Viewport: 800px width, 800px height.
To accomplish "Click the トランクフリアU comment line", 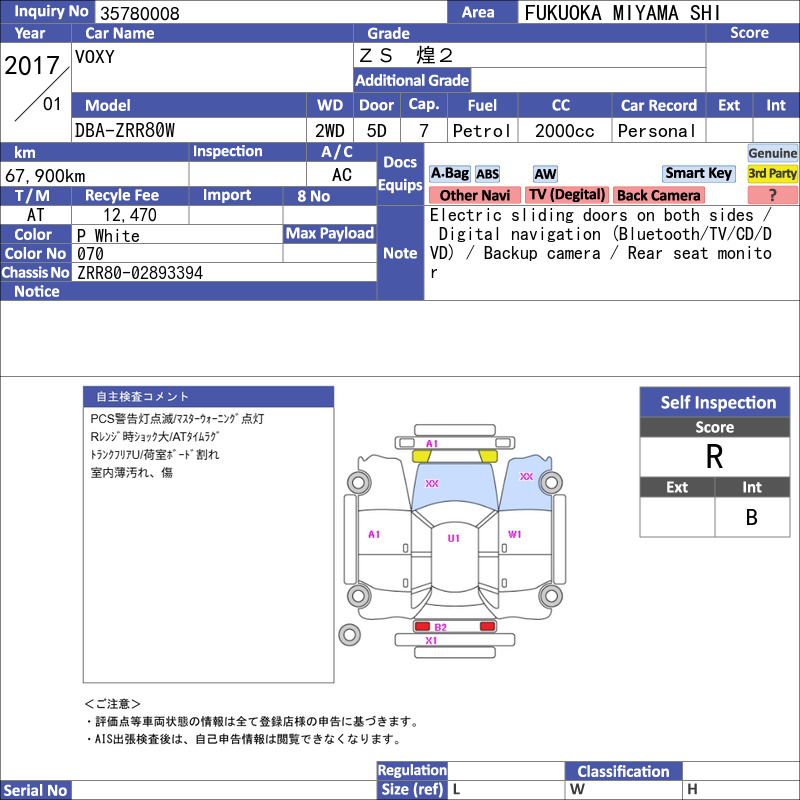I will [x=155, y=455].
